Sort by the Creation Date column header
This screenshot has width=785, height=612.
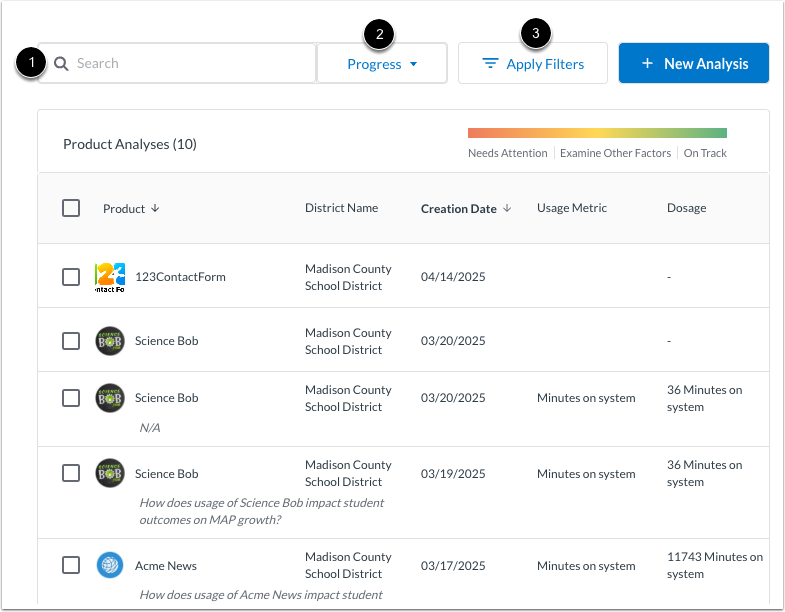[458, 209]
